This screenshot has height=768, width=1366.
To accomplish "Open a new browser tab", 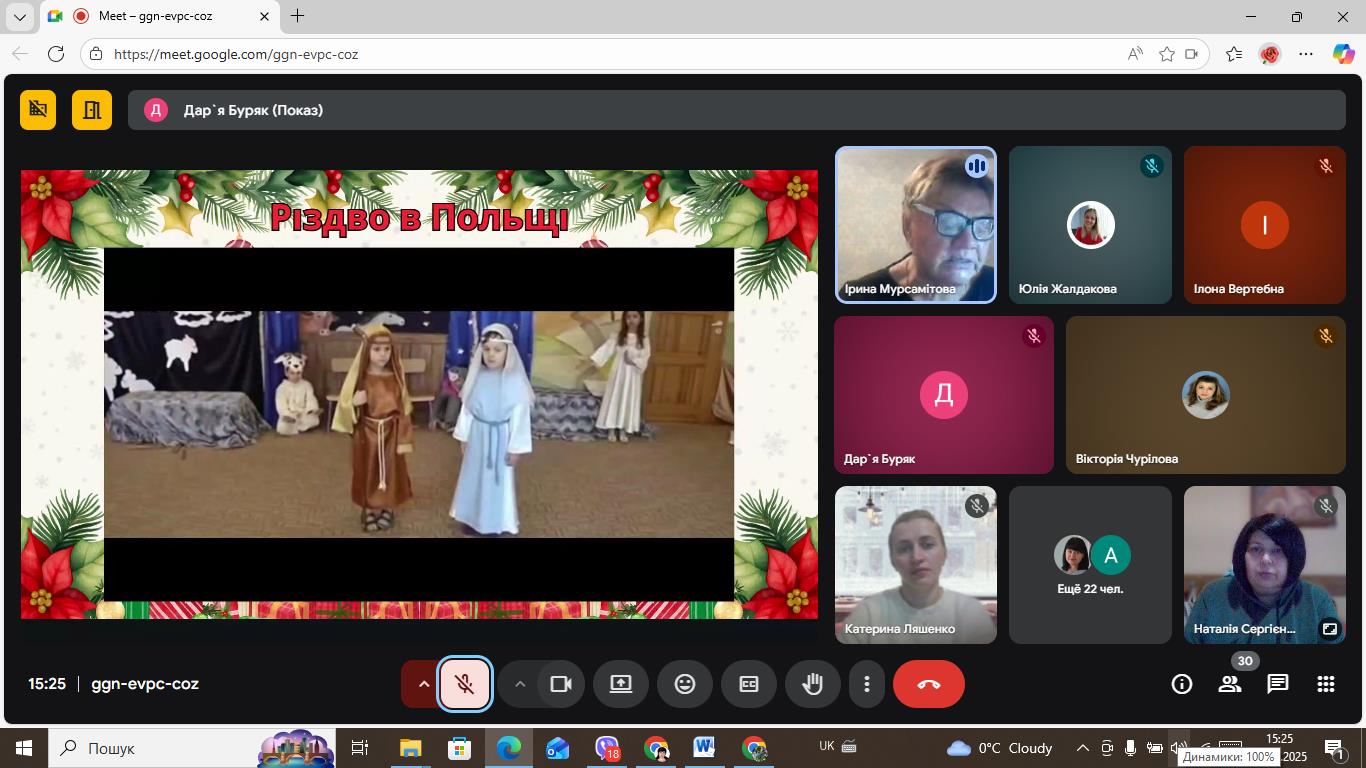I will coord(297,16).
